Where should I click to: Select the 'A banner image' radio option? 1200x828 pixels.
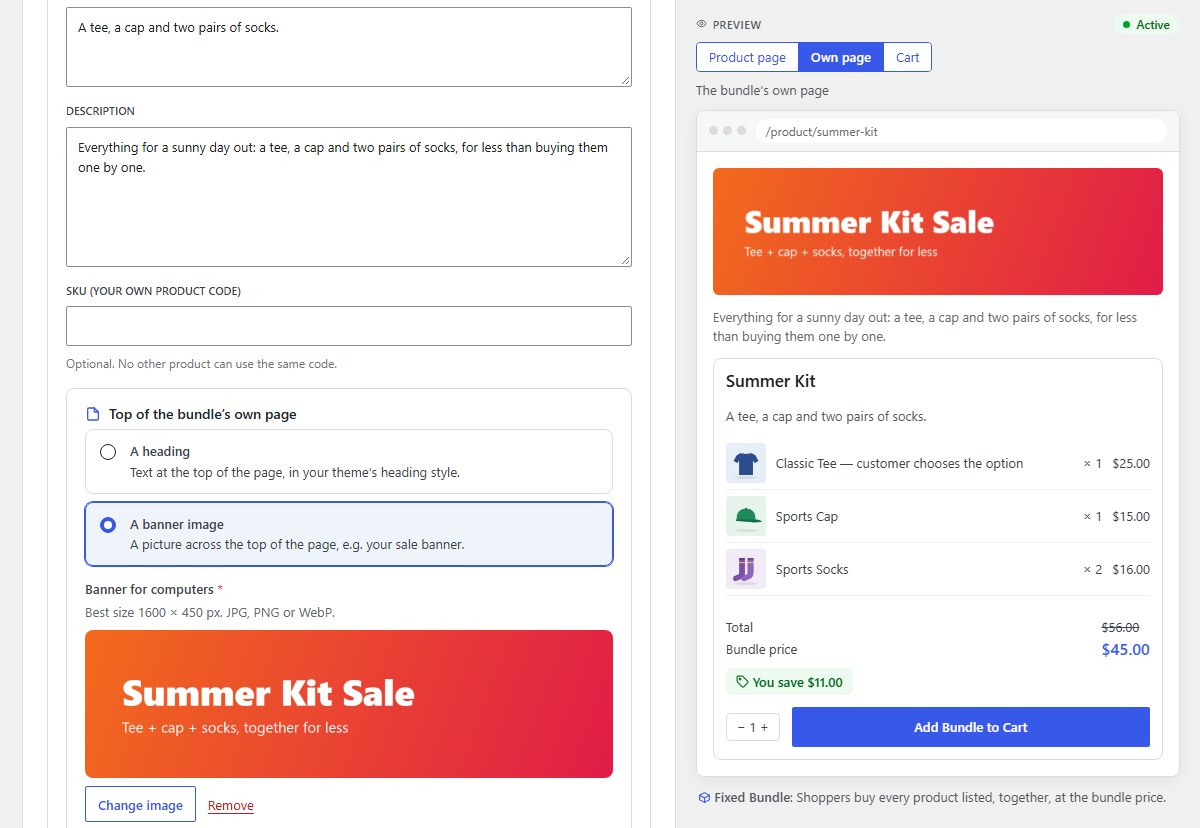pos(108,525)
